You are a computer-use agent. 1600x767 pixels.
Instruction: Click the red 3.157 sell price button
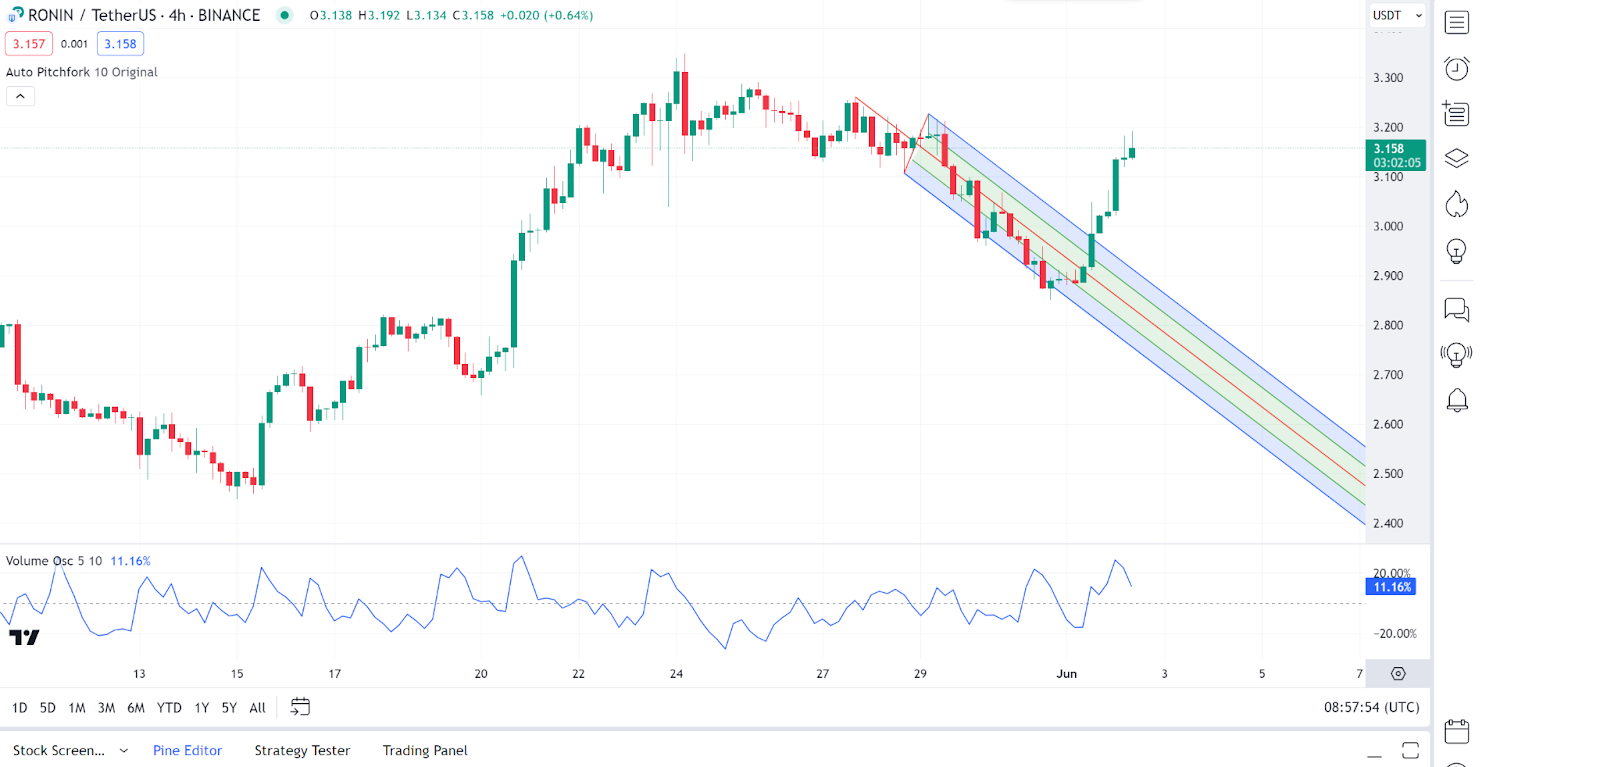click(x=29, y=44)
